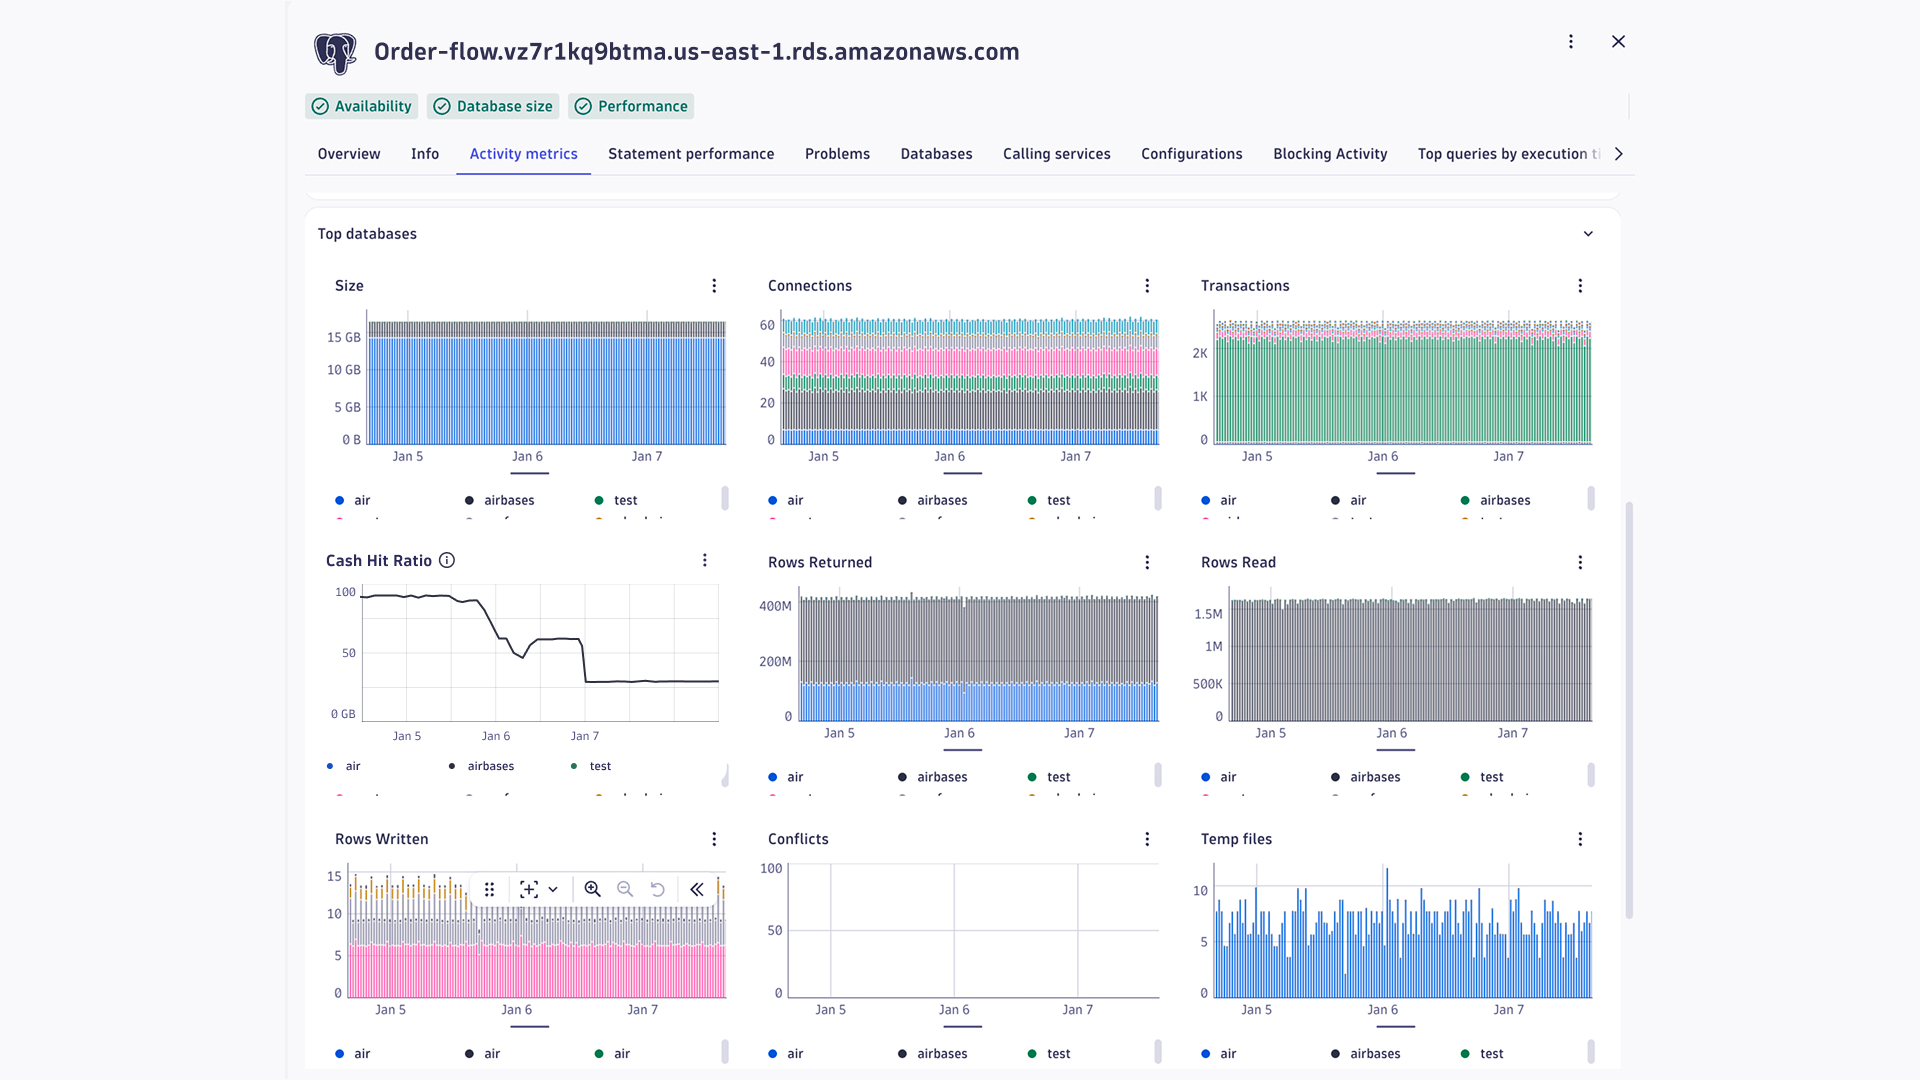
Task: Open the Temp files chart kebab menu
Action: pos(1580,840)
